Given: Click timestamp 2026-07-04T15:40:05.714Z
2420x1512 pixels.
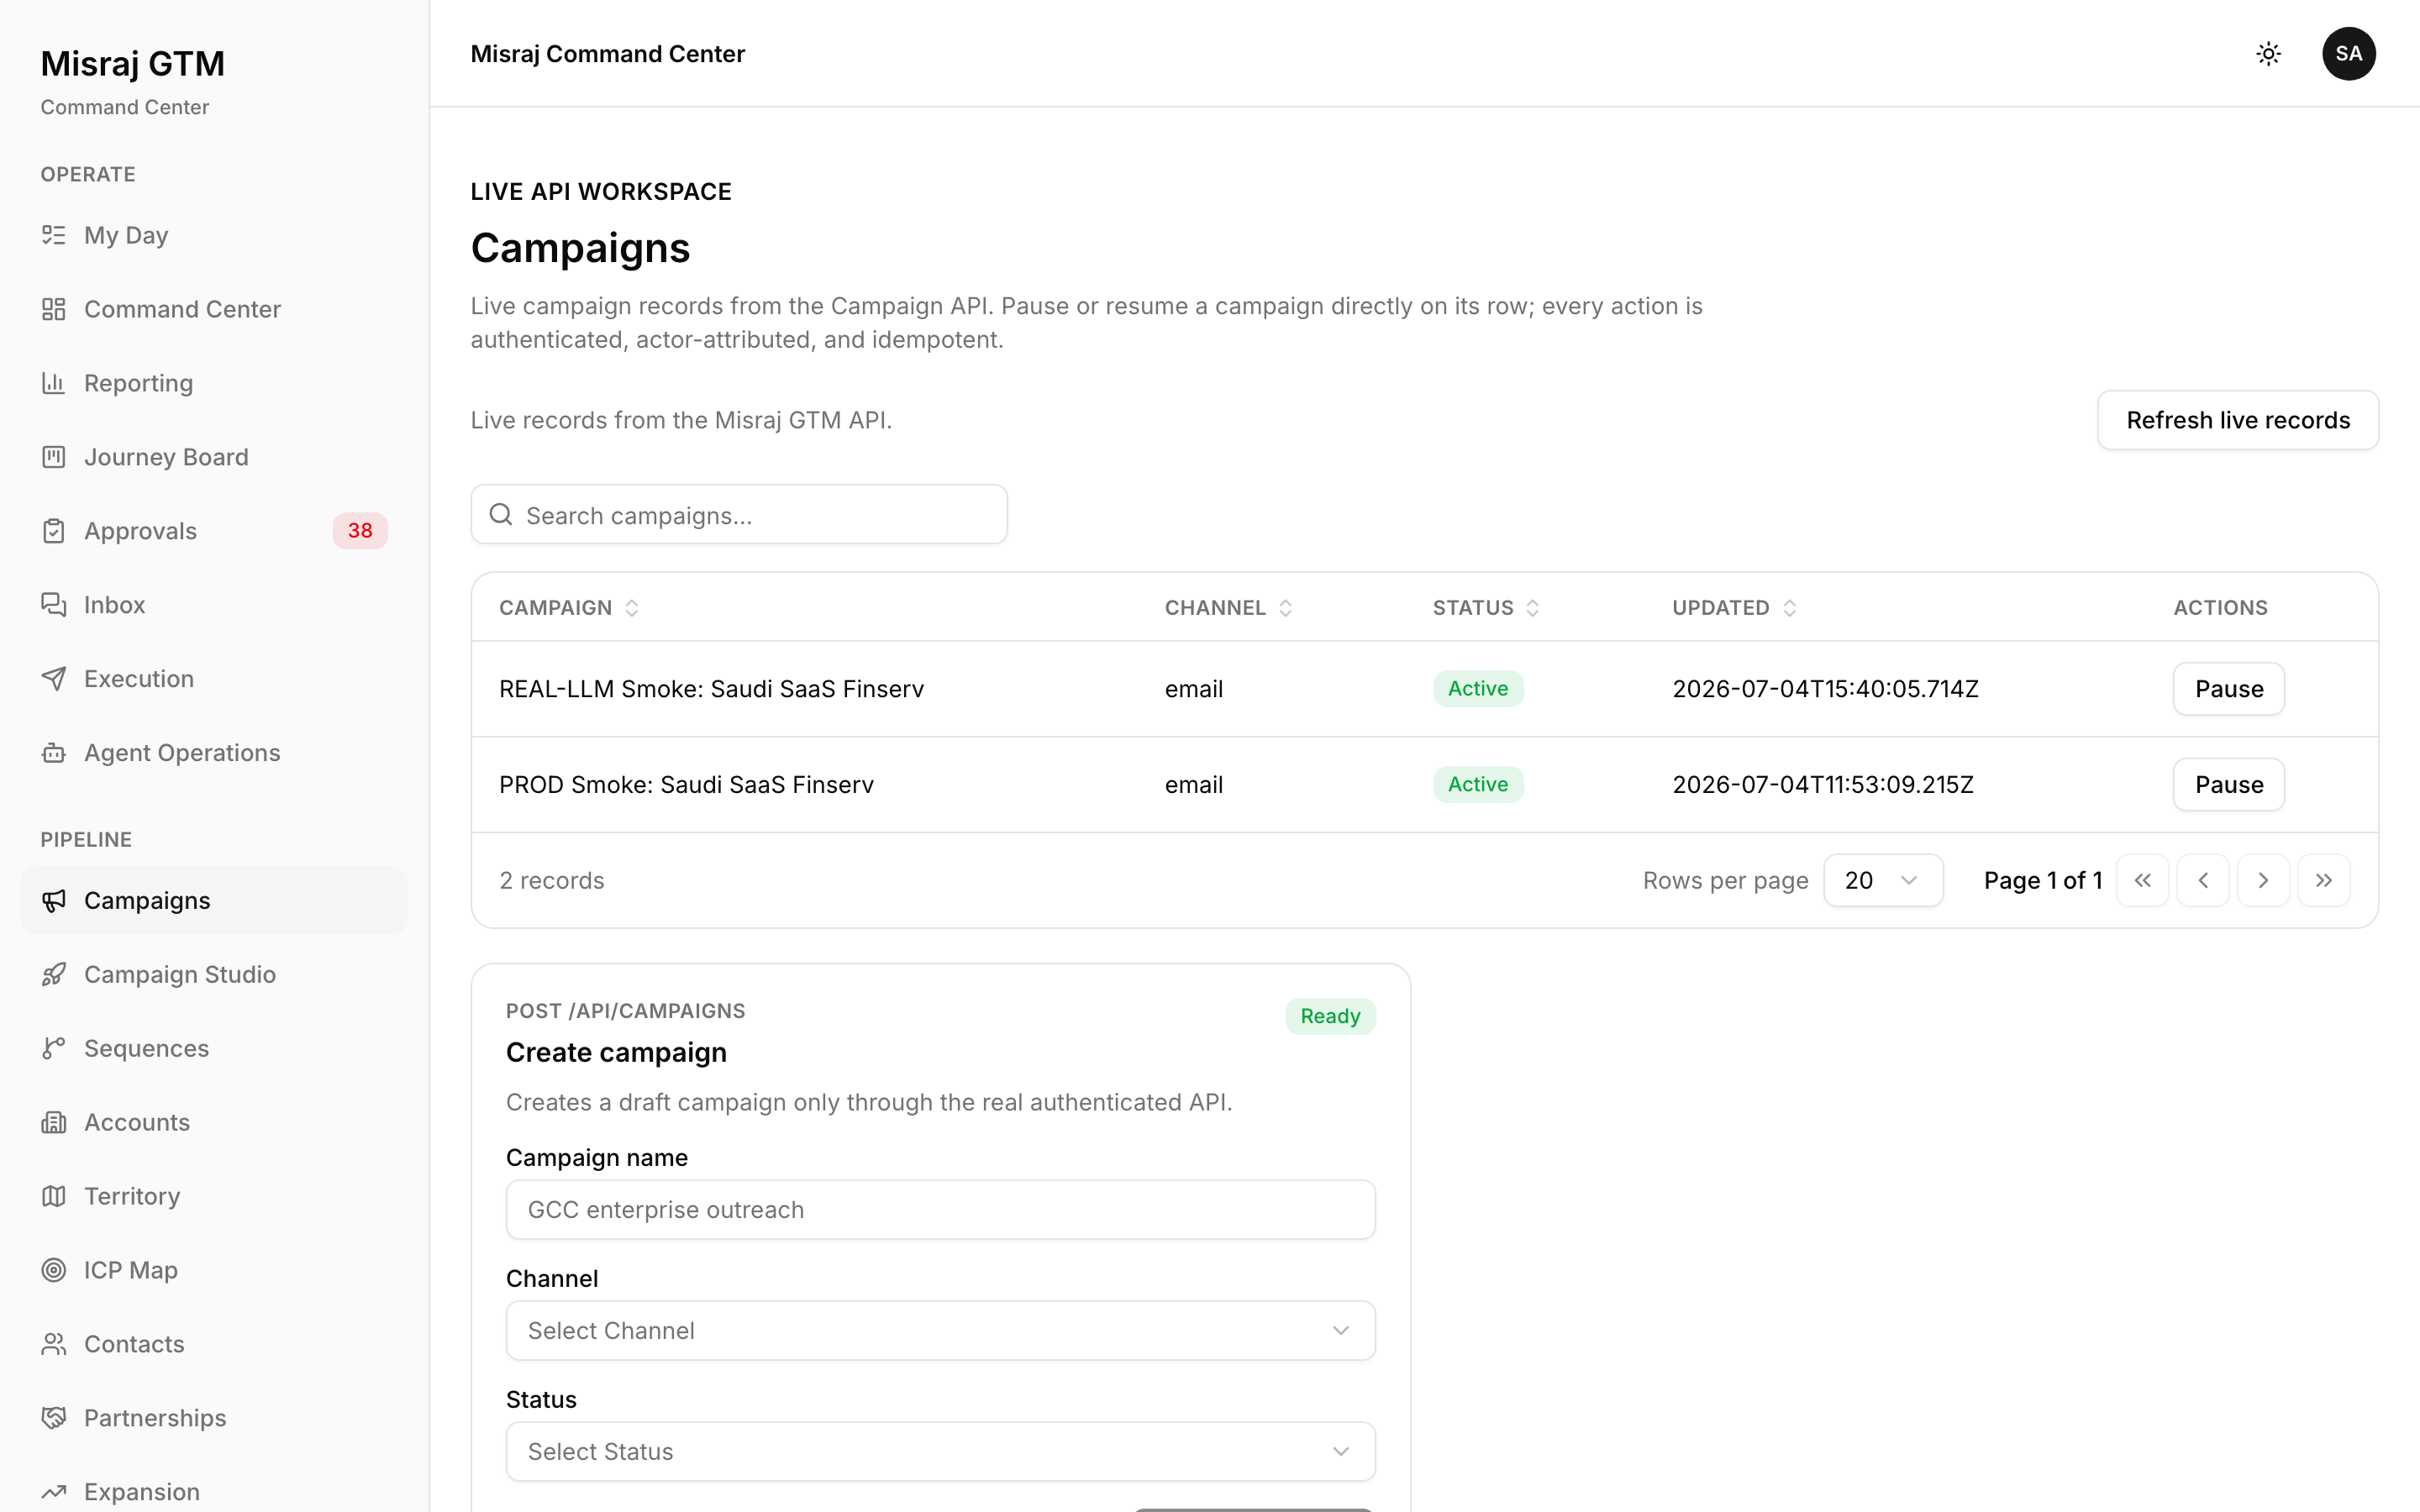Looking at the screenshot, I should point(1825,689).
